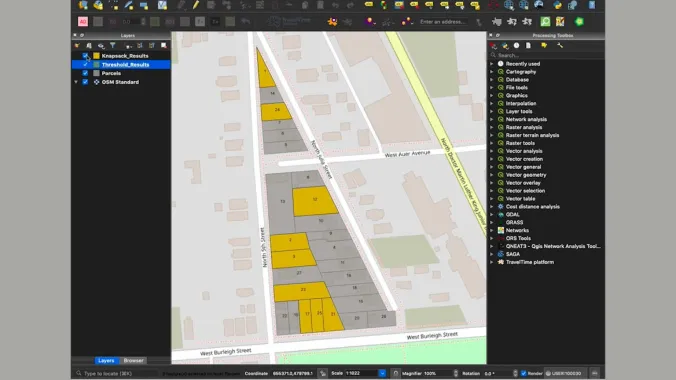Expand the TravelTime platform toolbox group
The width and height of the screenshot is (676, 380).
tap(492, 262)
